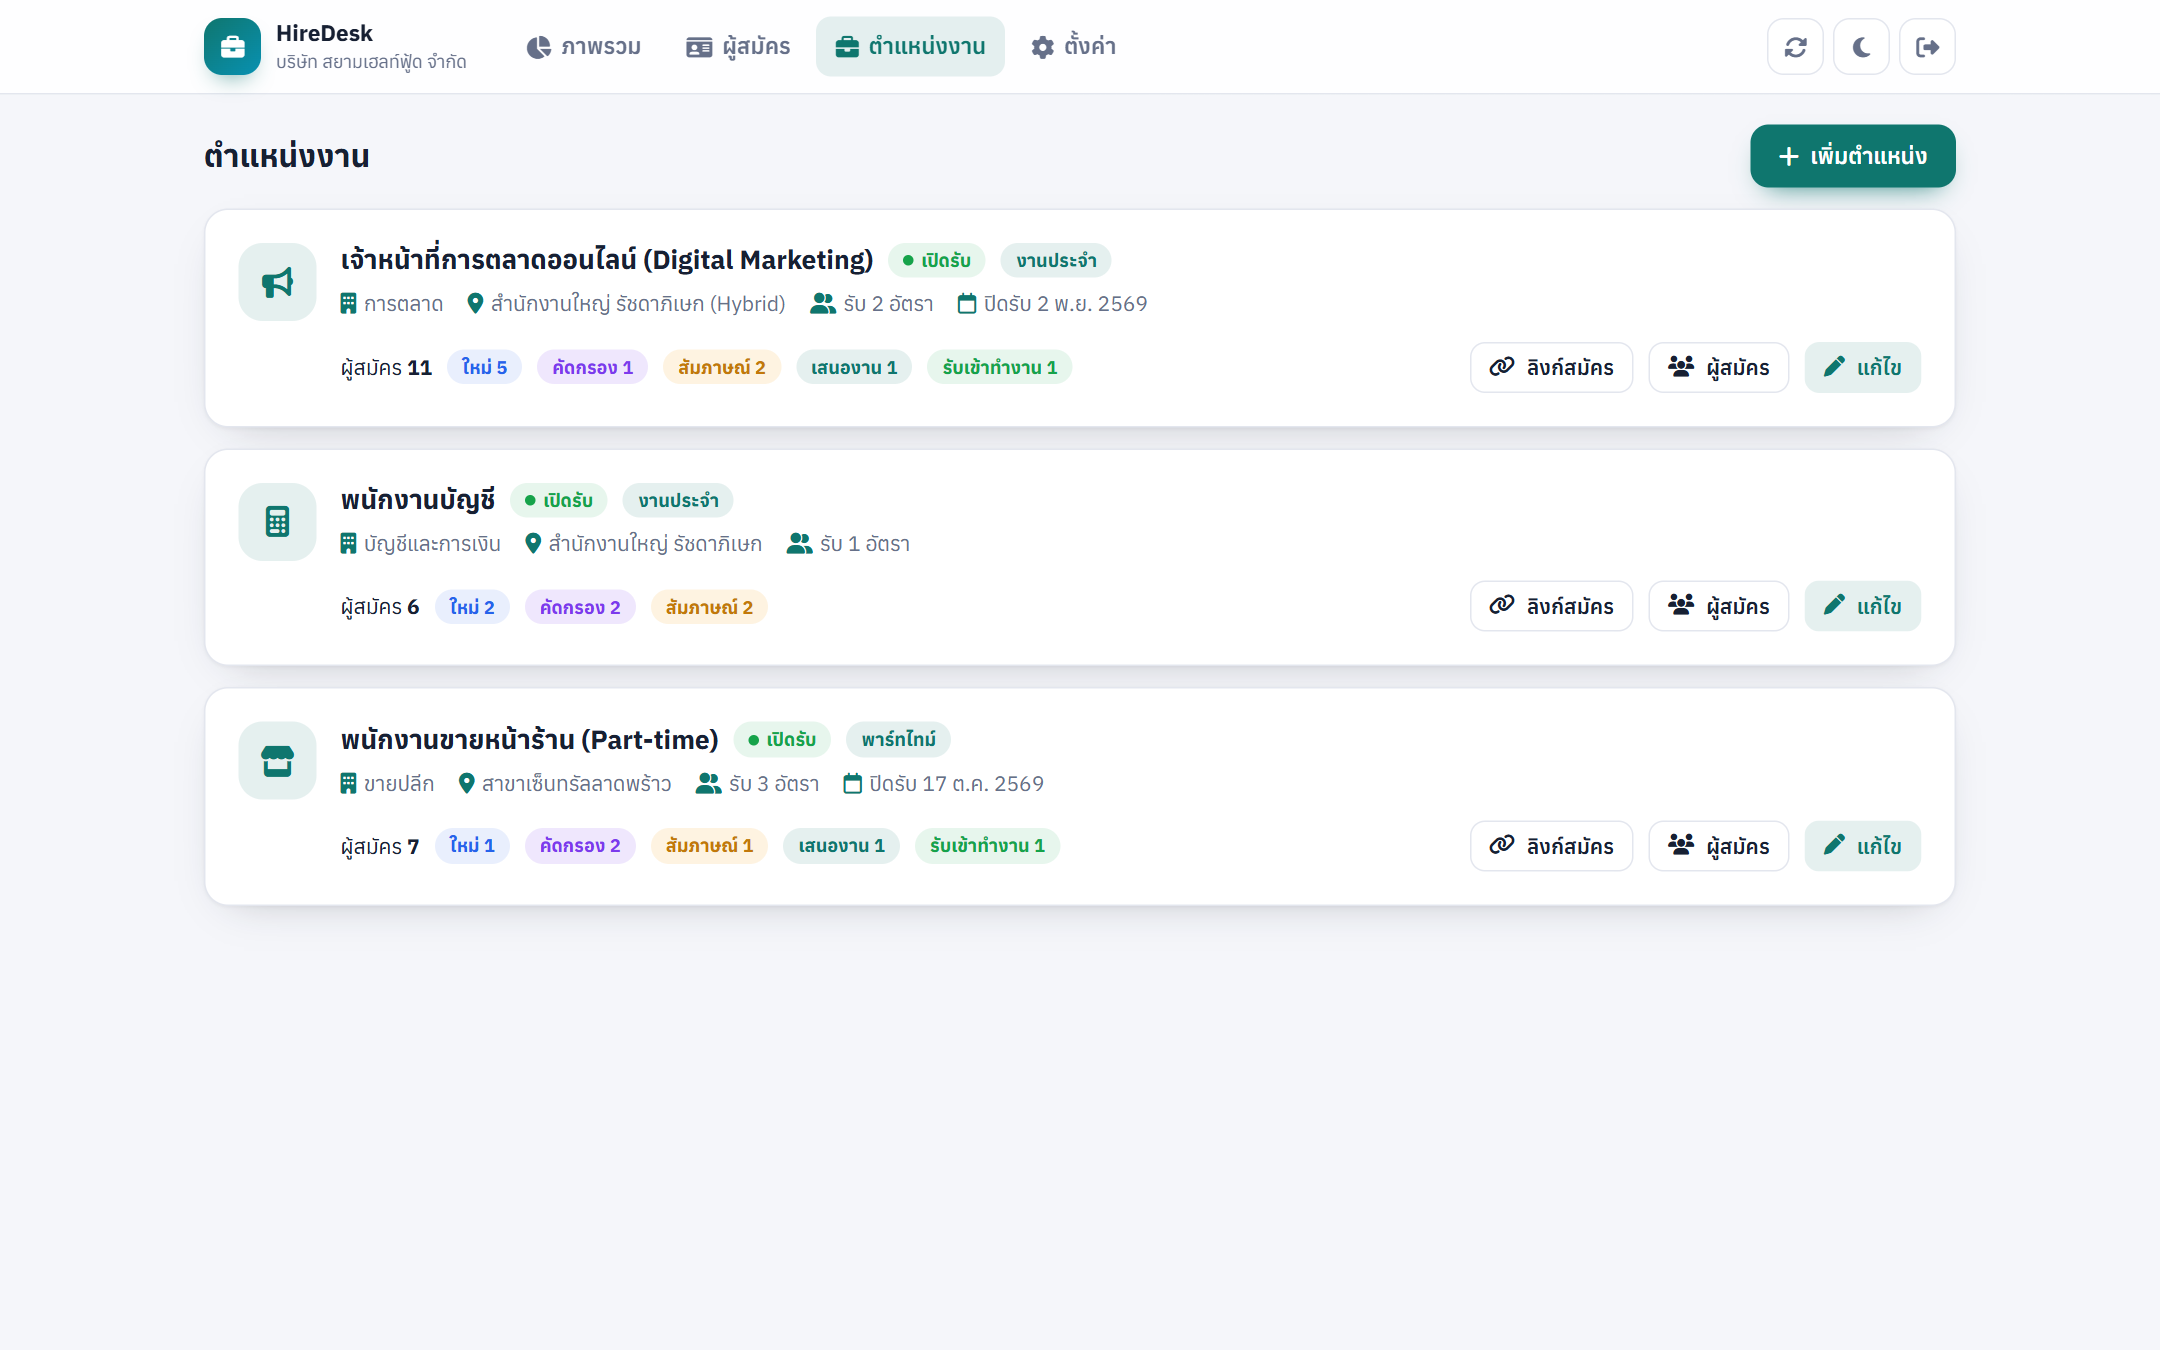Edit the Part-time sales position
Image resolution: width=2160 pixels, height=1350 pixels.
coord(1862,846)
